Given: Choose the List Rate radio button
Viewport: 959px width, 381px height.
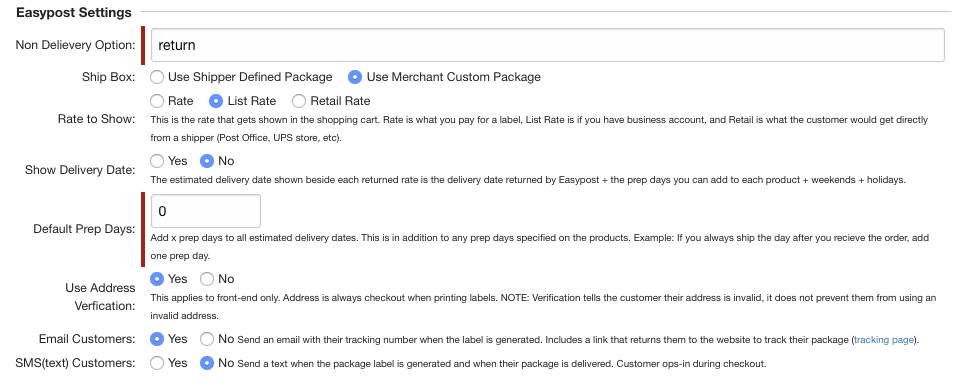Looking at the screenshot, I should (x=217, y=101).
